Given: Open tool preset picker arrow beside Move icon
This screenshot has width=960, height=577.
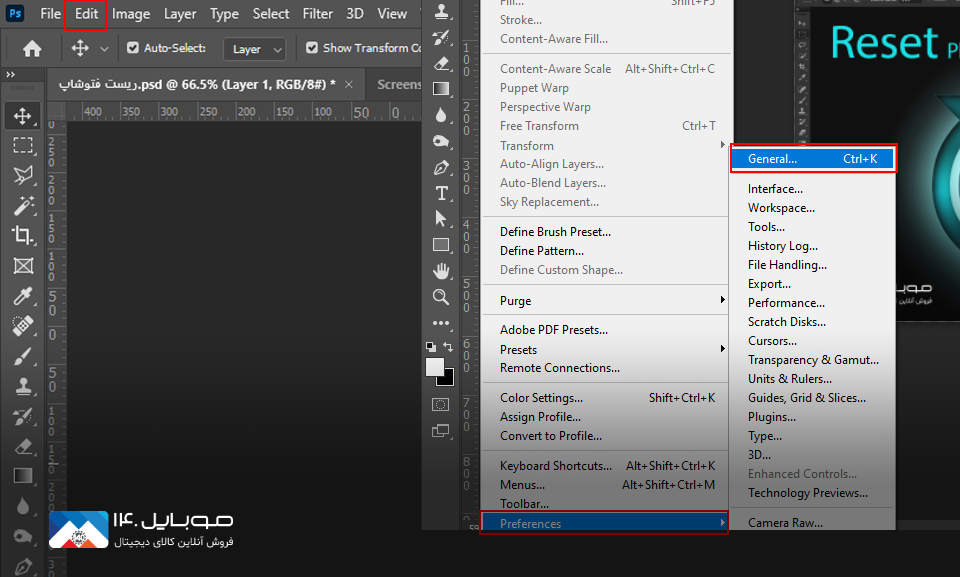Looking at the screenshot, I should click(104, 48).
